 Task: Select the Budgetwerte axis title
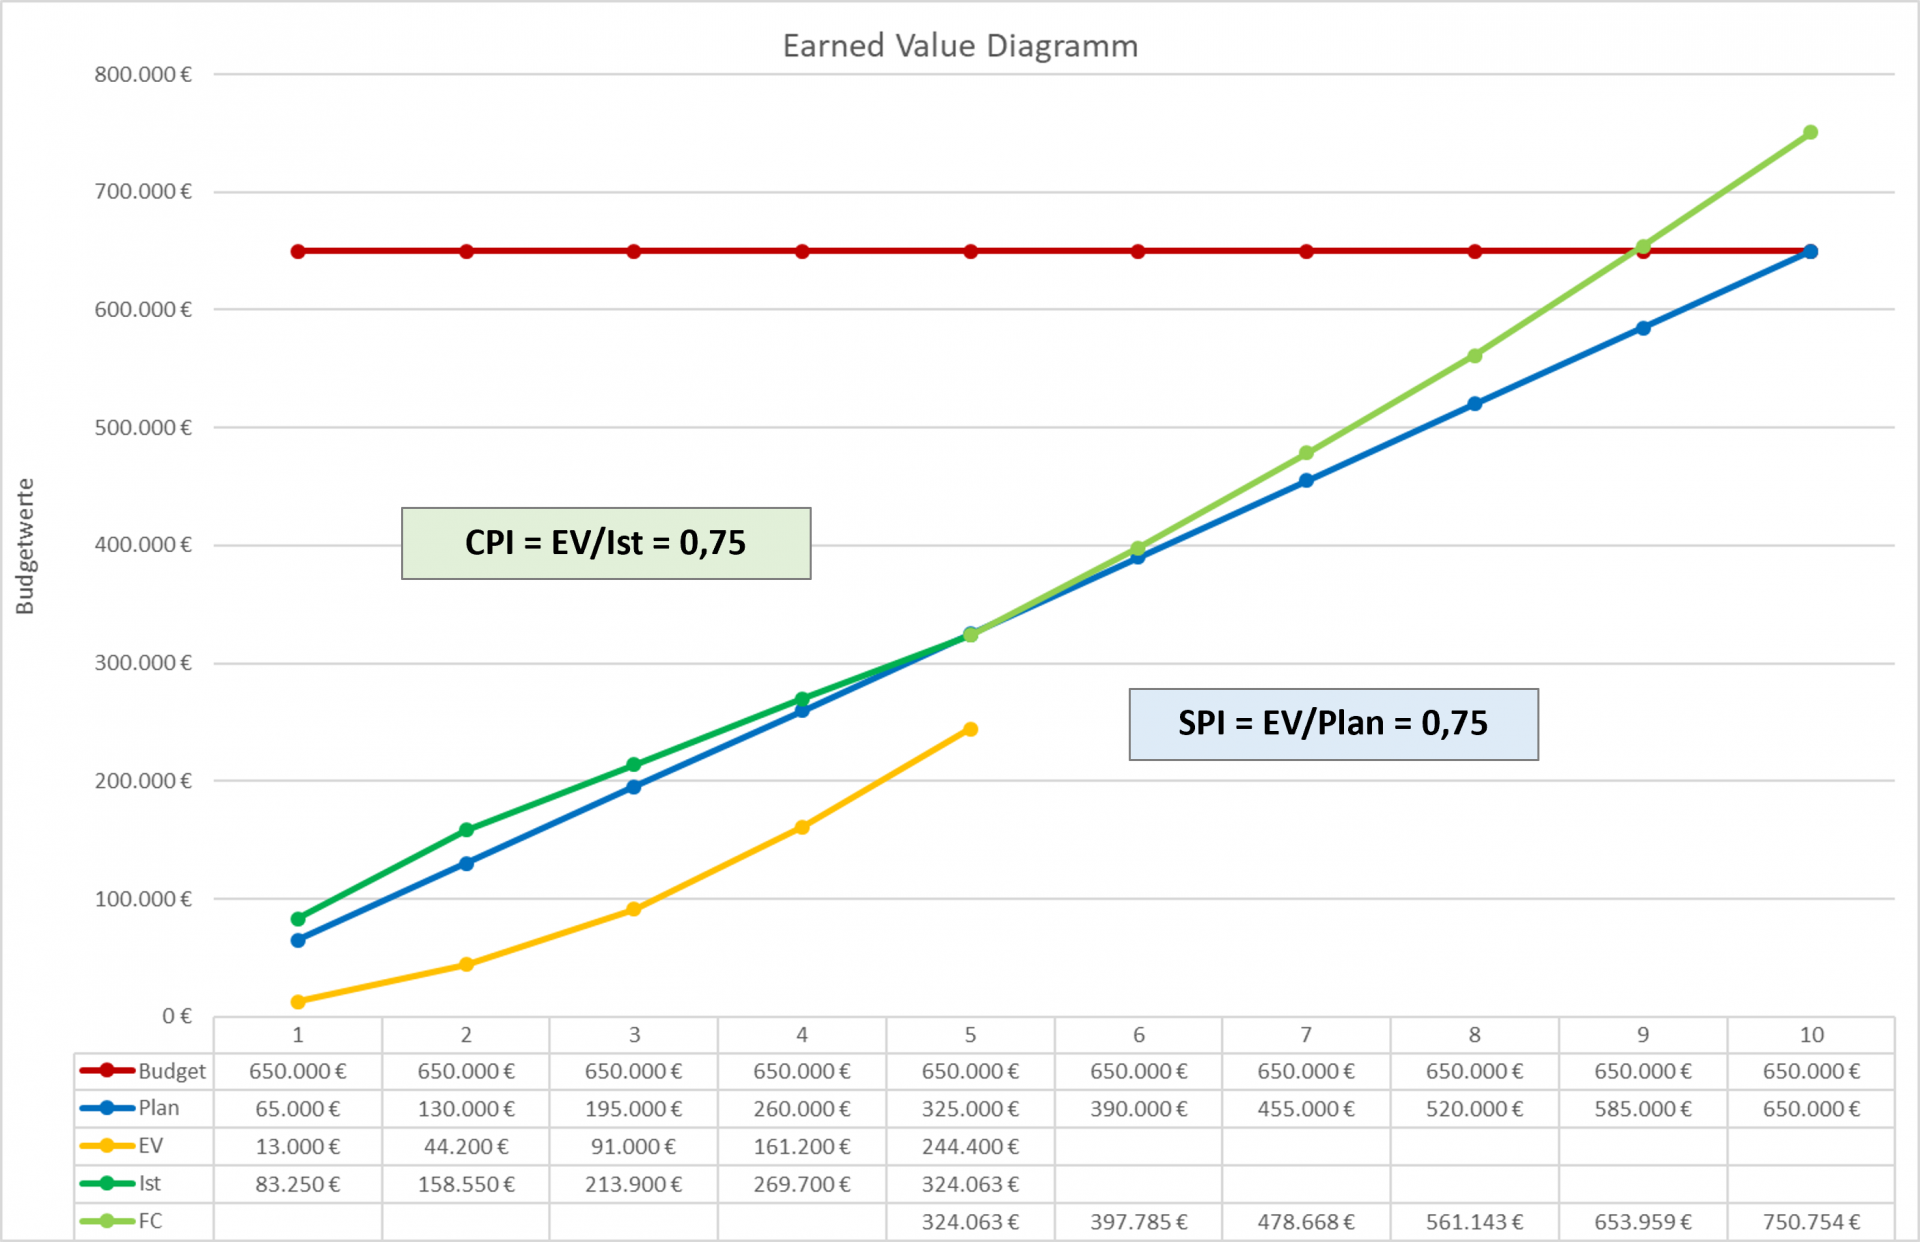point(25,546)
